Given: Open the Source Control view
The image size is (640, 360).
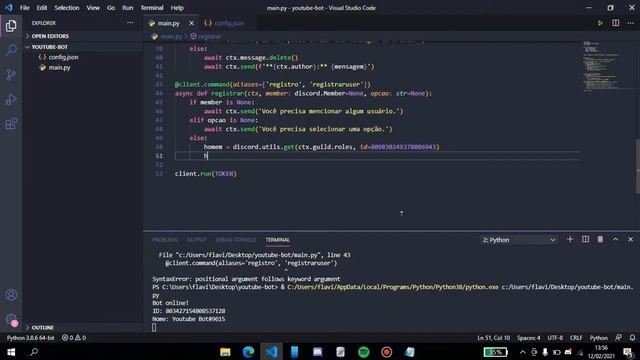Looking at the screenshot, I should [11, 75].
